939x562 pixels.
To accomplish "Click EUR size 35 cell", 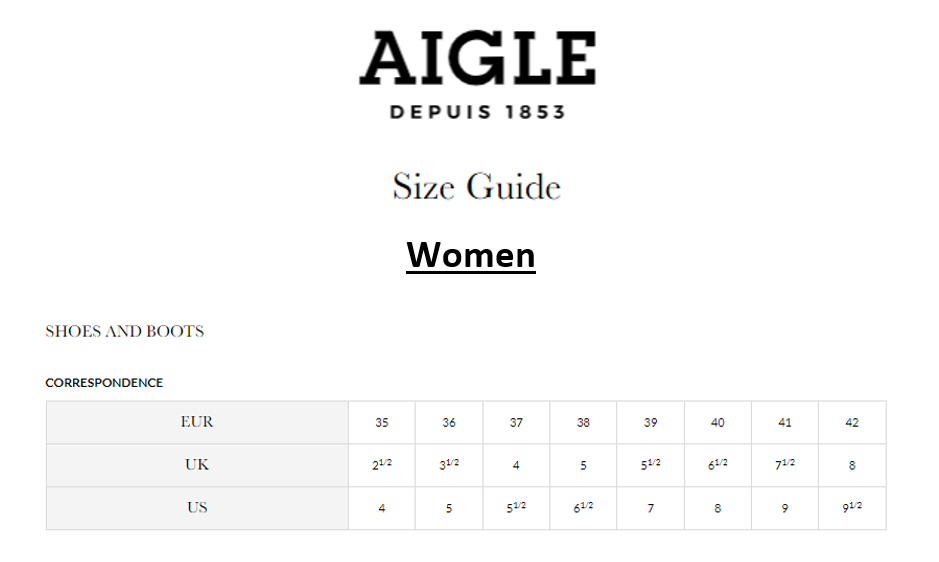I will (382, 423).
